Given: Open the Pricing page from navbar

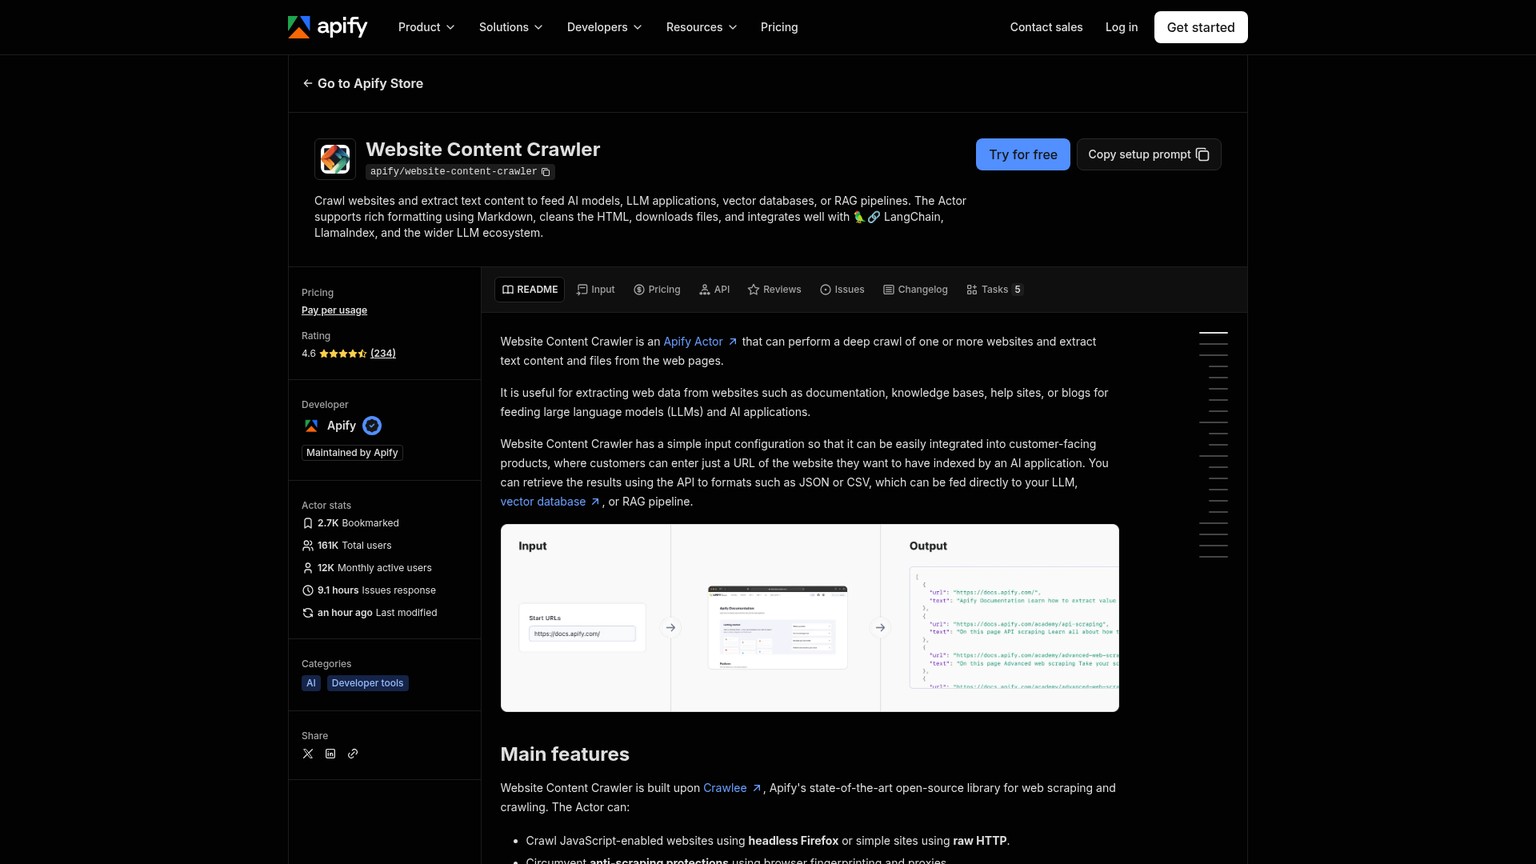Looking at the screenshot, I should click(779, 27).
